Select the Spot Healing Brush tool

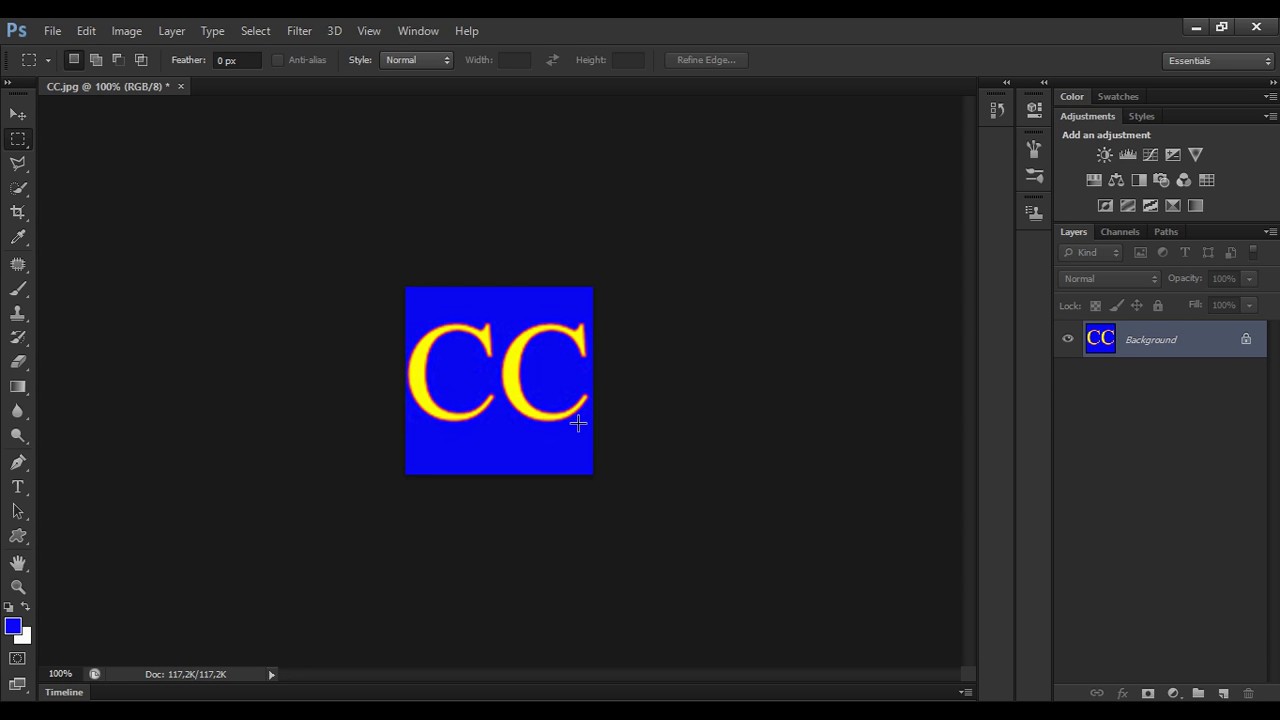(18, 265)
